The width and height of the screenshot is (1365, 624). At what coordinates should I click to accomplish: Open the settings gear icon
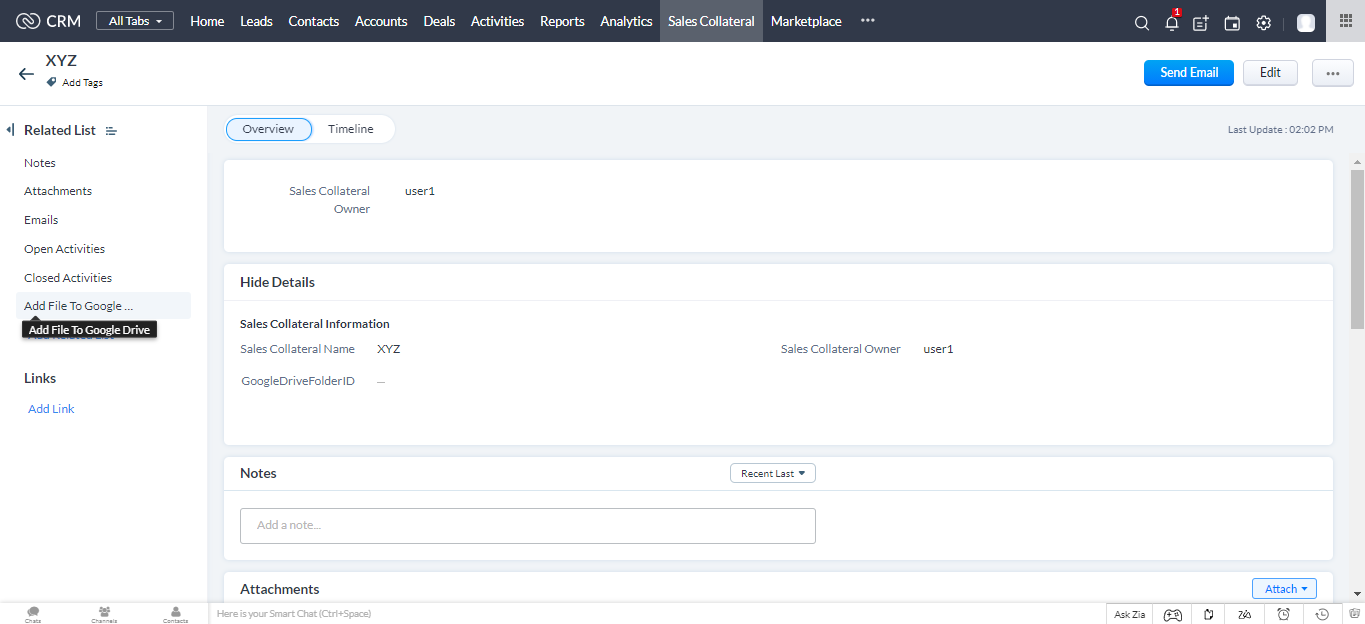1263,23
